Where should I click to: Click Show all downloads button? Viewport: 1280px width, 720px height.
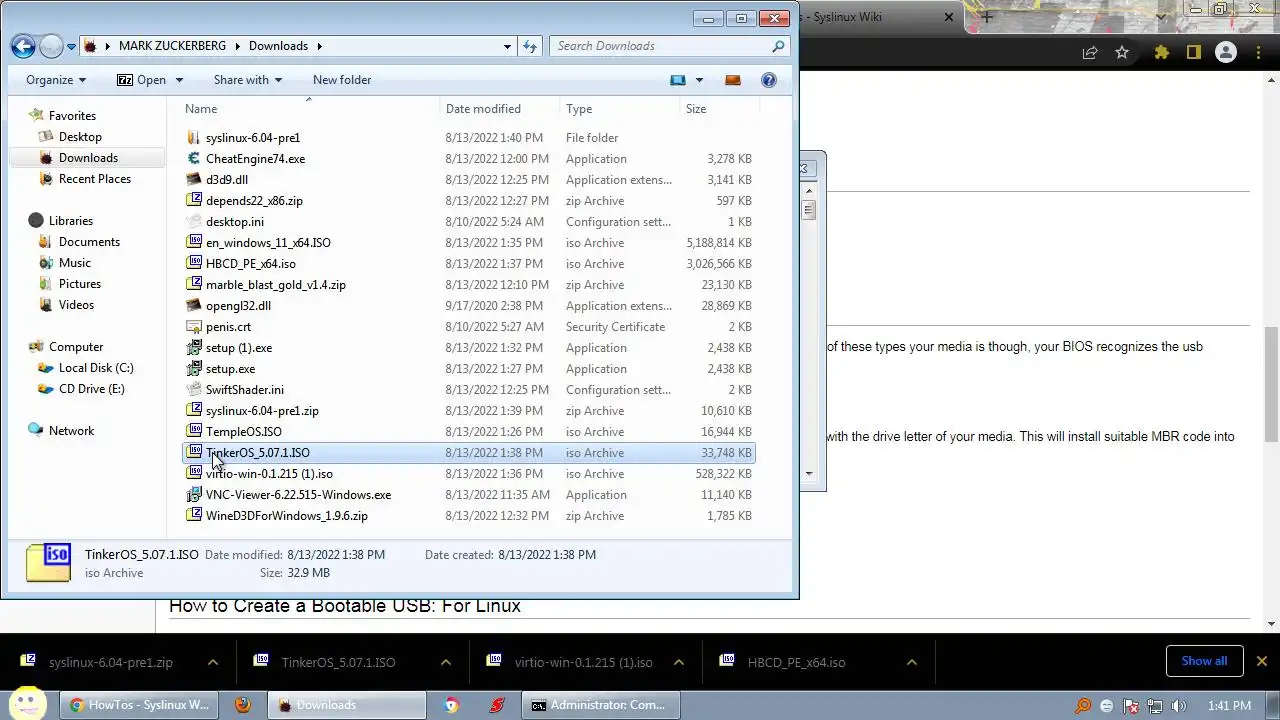click(x=1204, y=661)
